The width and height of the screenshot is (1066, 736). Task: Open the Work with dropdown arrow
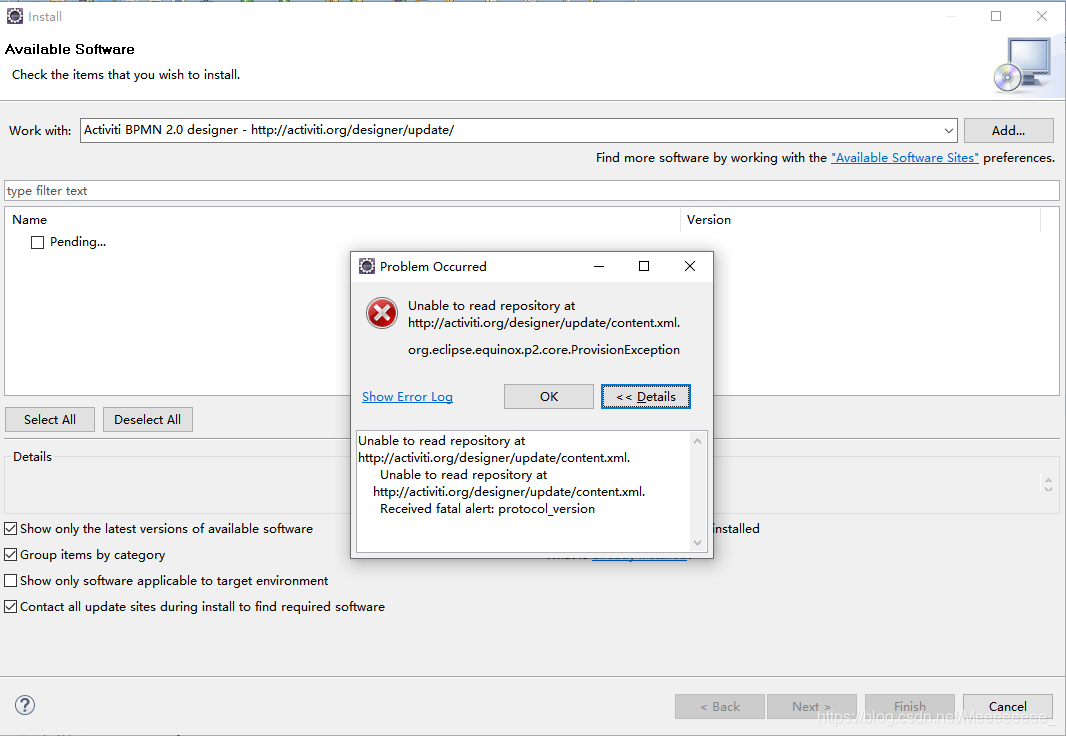tap(948, 130)
